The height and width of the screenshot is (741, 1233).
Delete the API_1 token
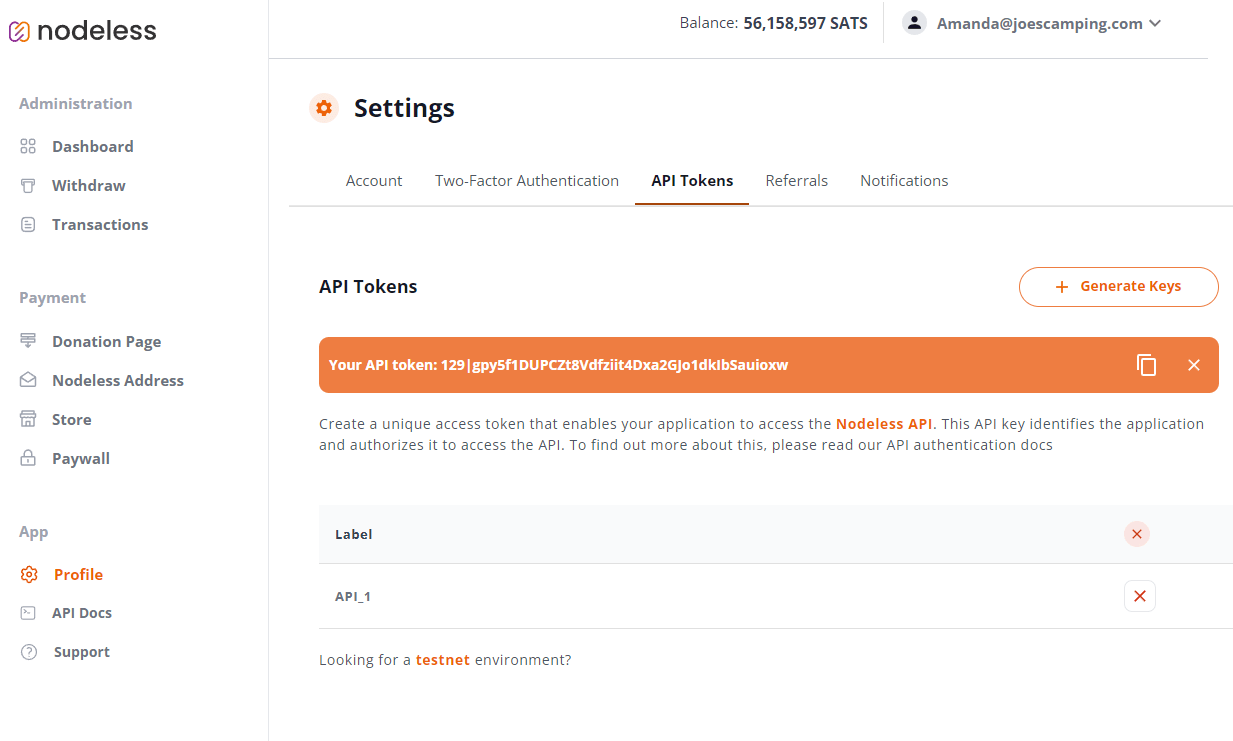tap(1140, 596)
